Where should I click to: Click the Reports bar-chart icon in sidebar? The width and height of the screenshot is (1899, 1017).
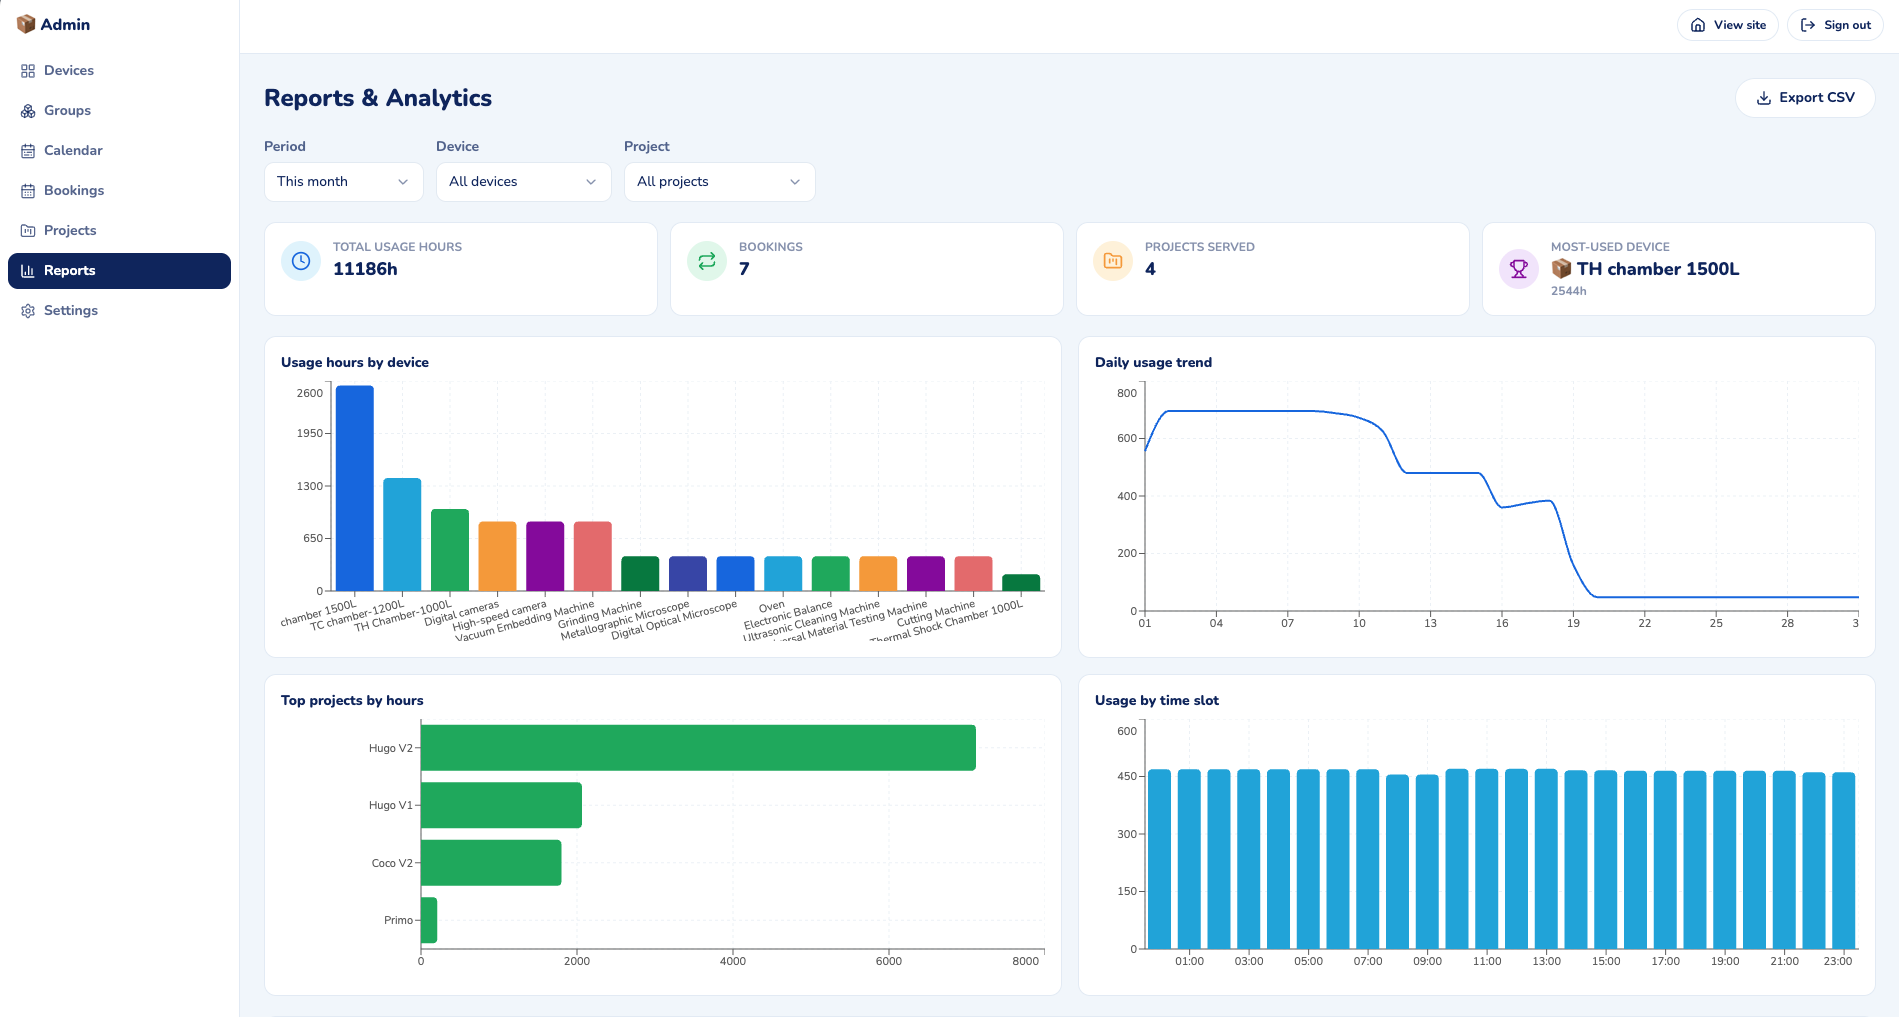(x=28, y=271)
